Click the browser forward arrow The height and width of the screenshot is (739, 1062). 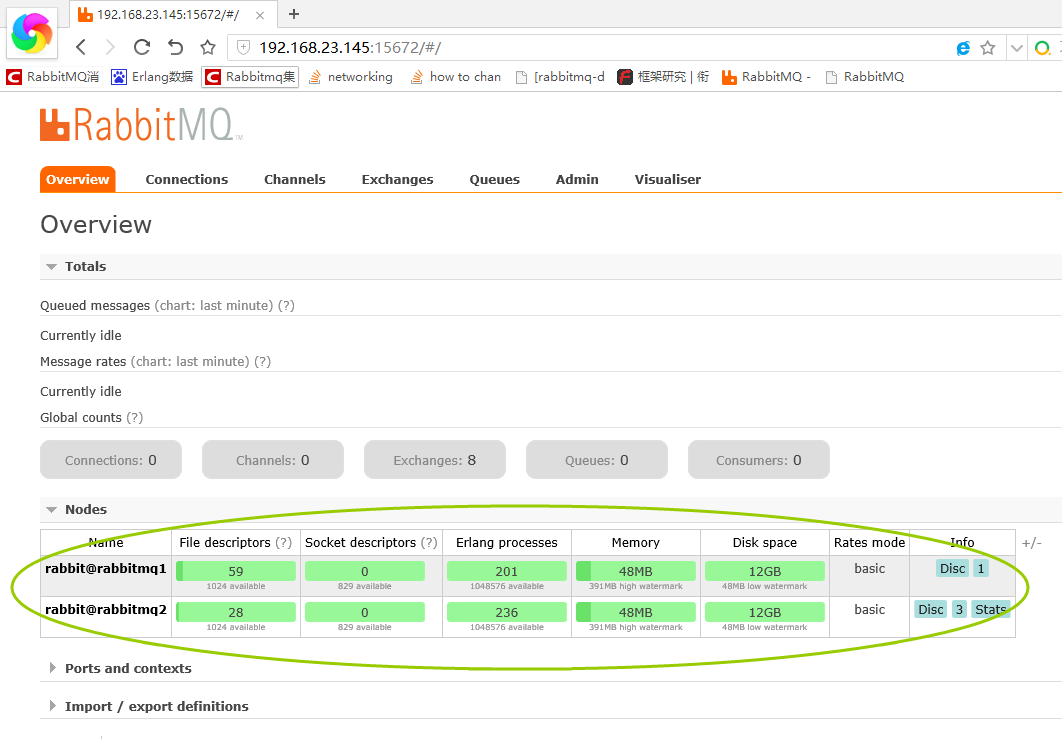(110, 47)
